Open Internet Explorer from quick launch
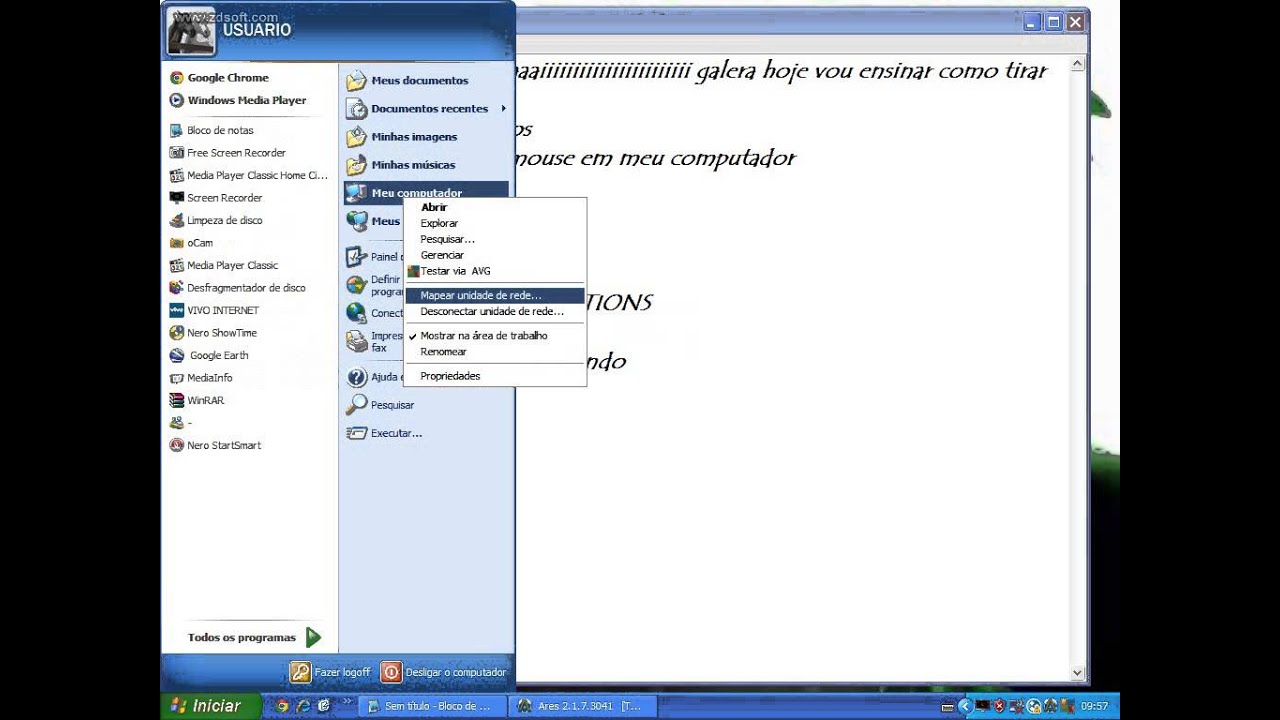This screenshot has width=1280, height=720. tap(303, 706)
